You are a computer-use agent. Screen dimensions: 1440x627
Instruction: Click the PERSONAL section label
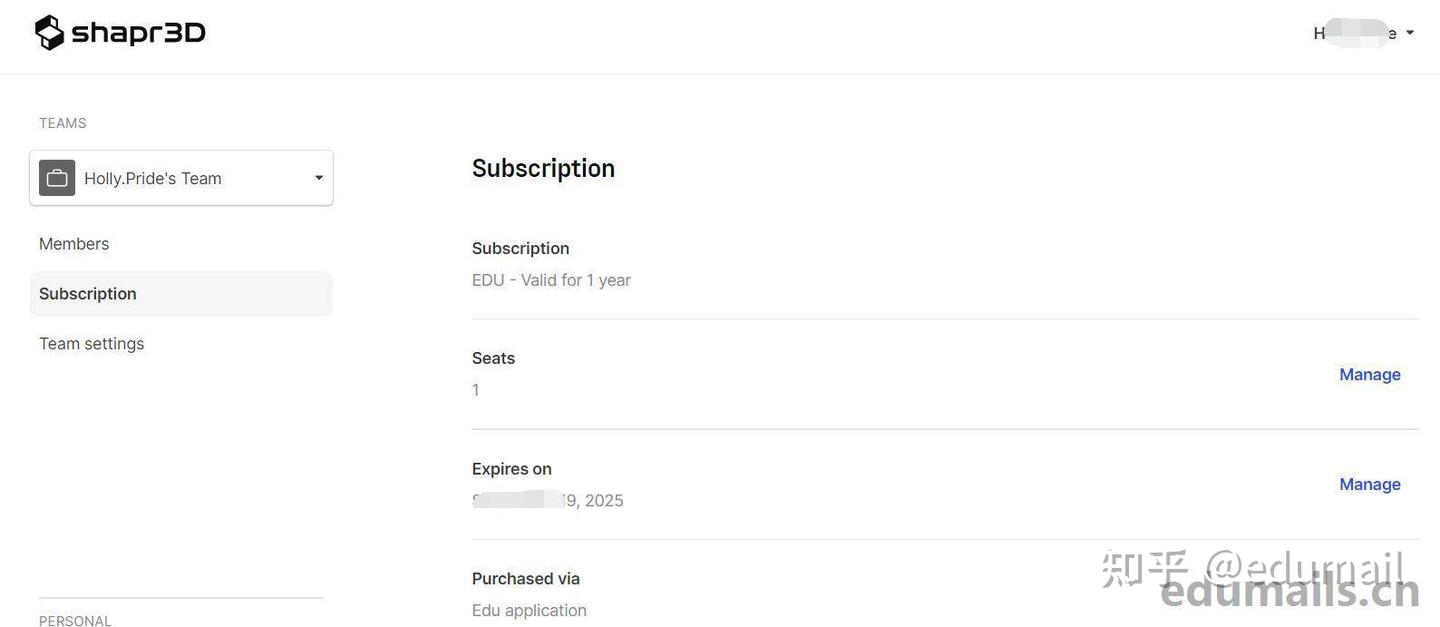[x=75, y=620]
